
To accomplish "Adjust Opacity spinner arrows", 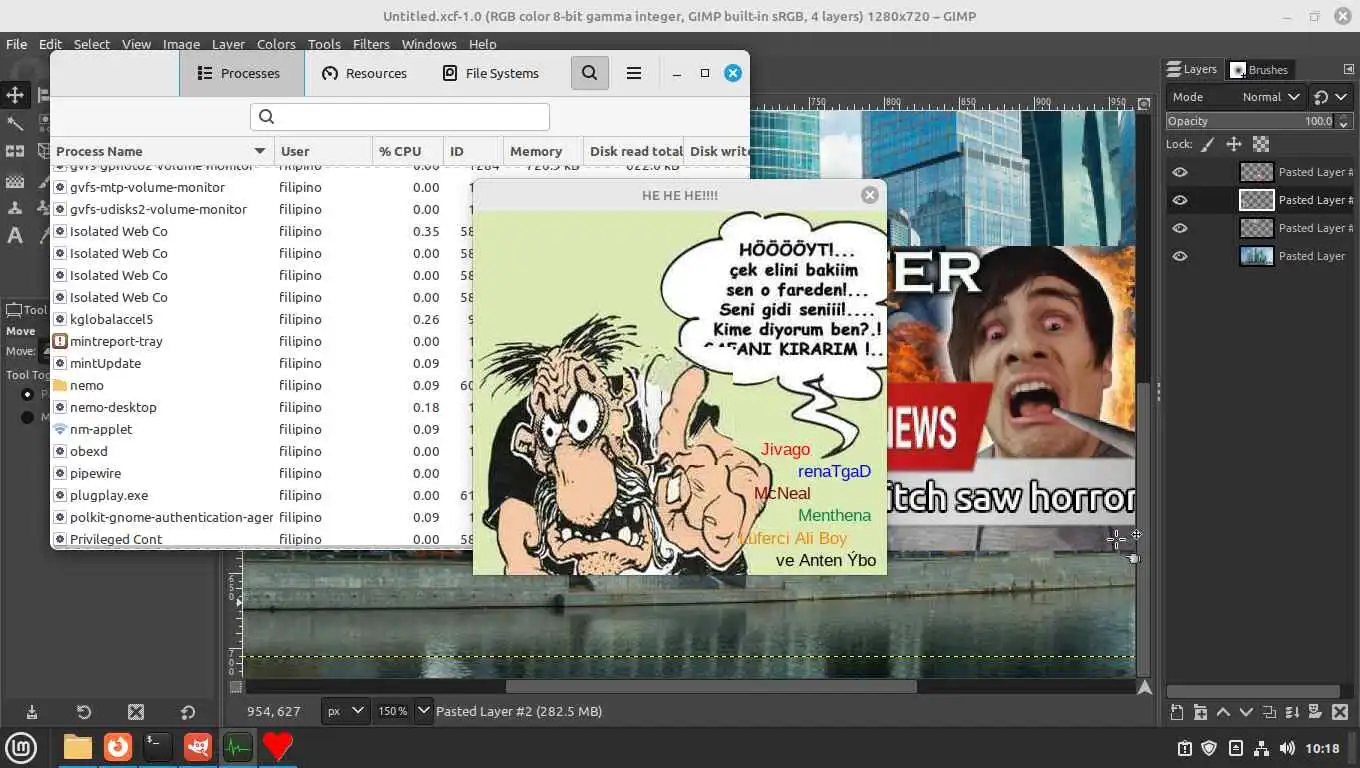I will point(1341,121).
